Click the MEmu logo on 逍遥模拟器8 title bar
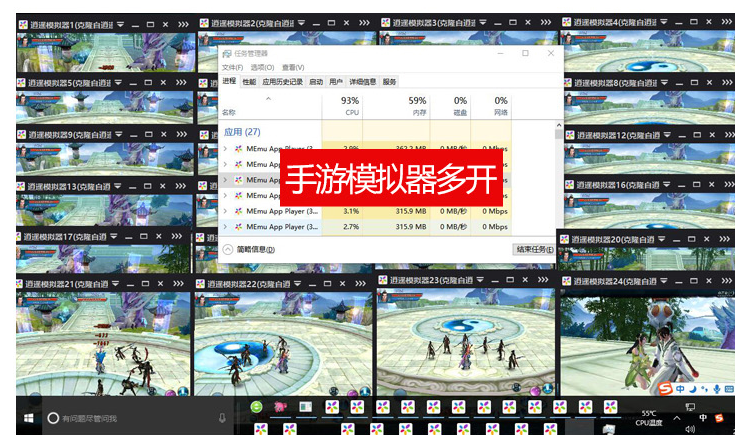 [568, 83]
